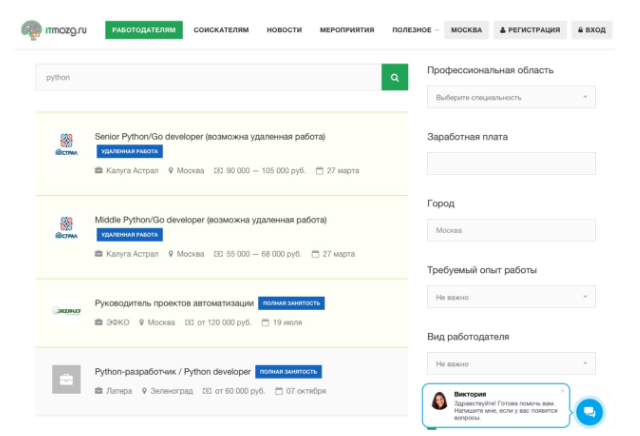Click the green search magnifier button
Viewport: 640px width, 436px height.
[x=395, y=77]
